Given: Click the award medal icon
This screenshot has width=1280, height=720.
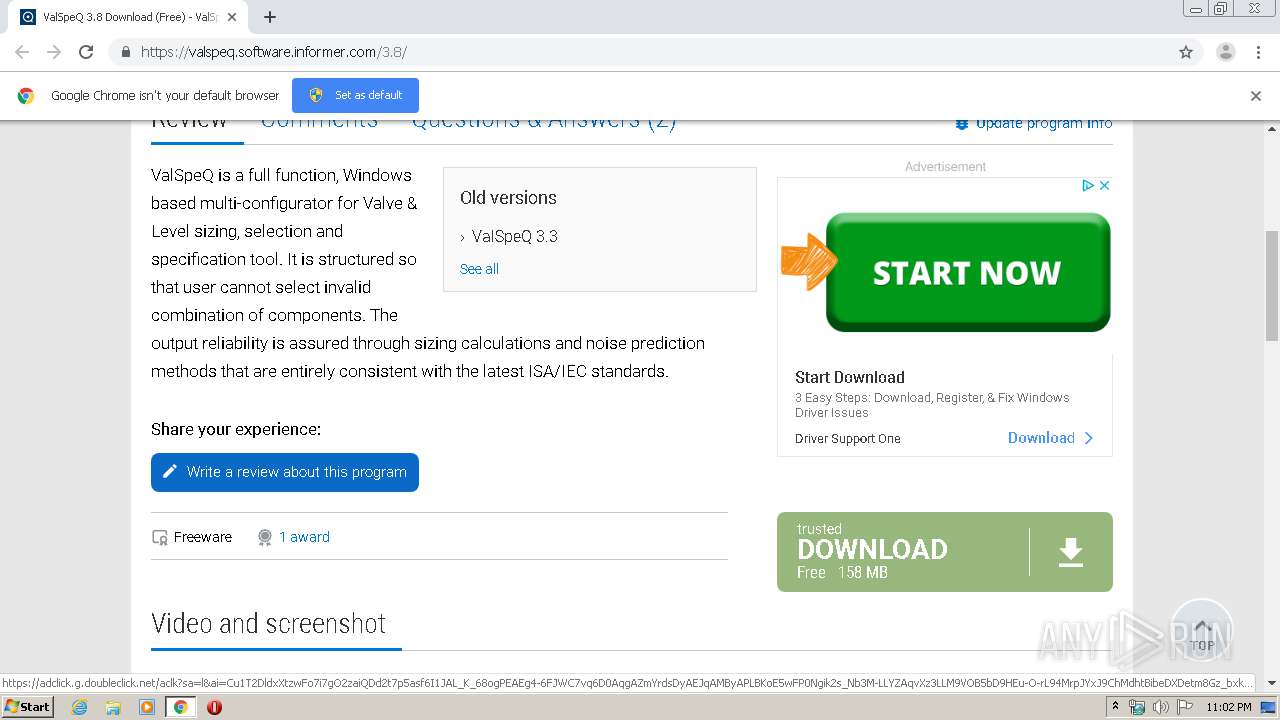Looking at the screenshot, I should (265, 537).
